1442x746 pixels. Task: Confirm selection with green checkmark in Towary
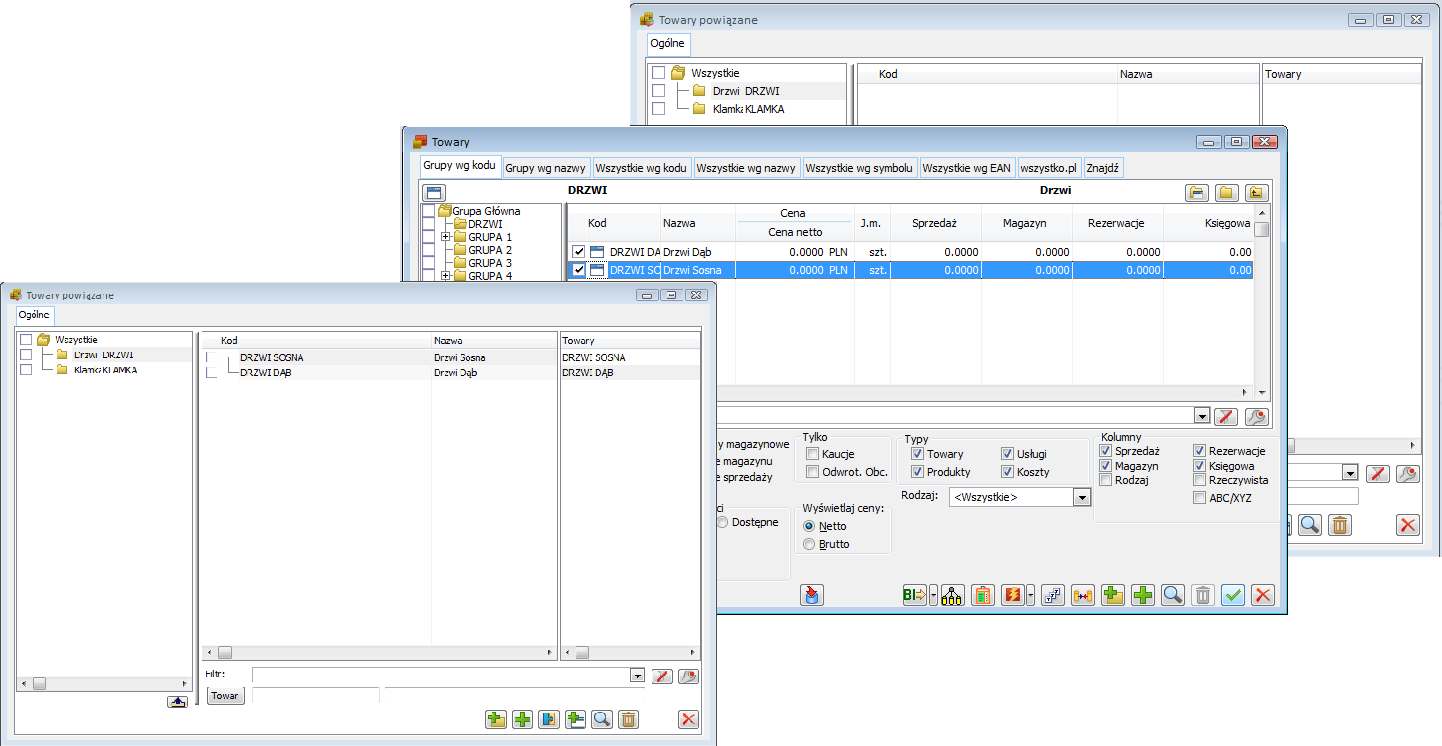tap(1233, 595)
